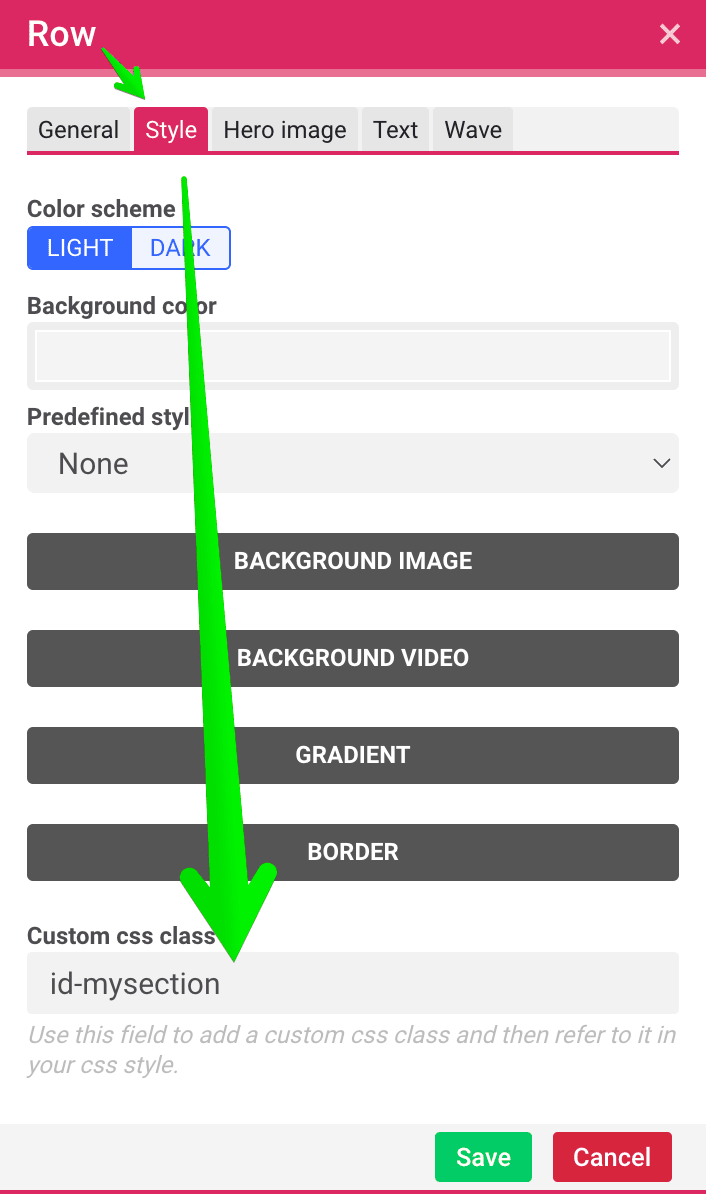Cancel the row changes
706x1194 pixels.
click(612, 1157)
